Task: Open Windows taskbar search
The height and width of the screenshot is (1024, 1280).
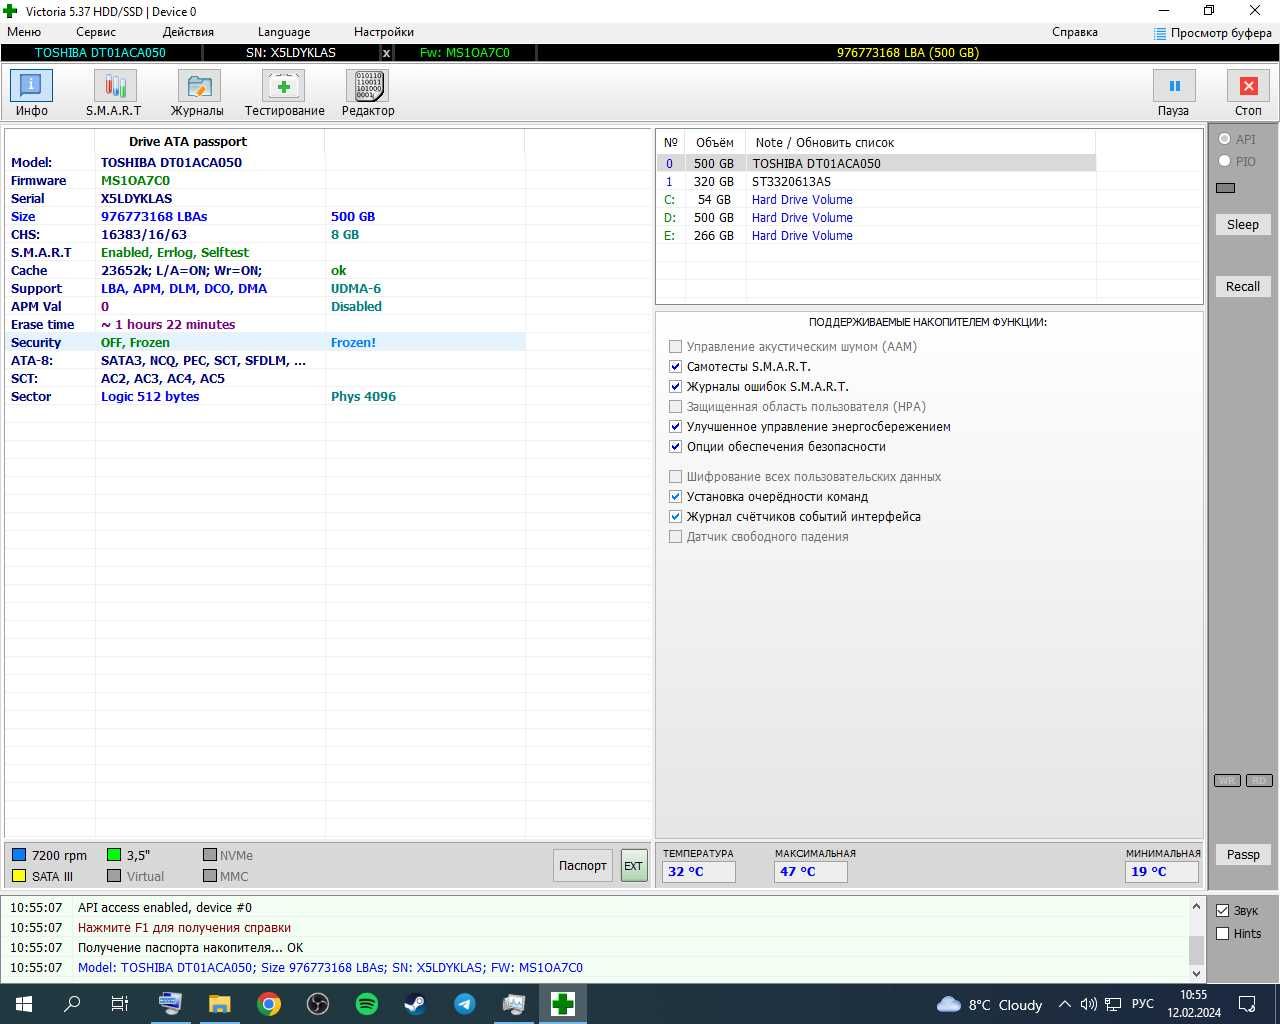Action: click(x=72, y=1004)
